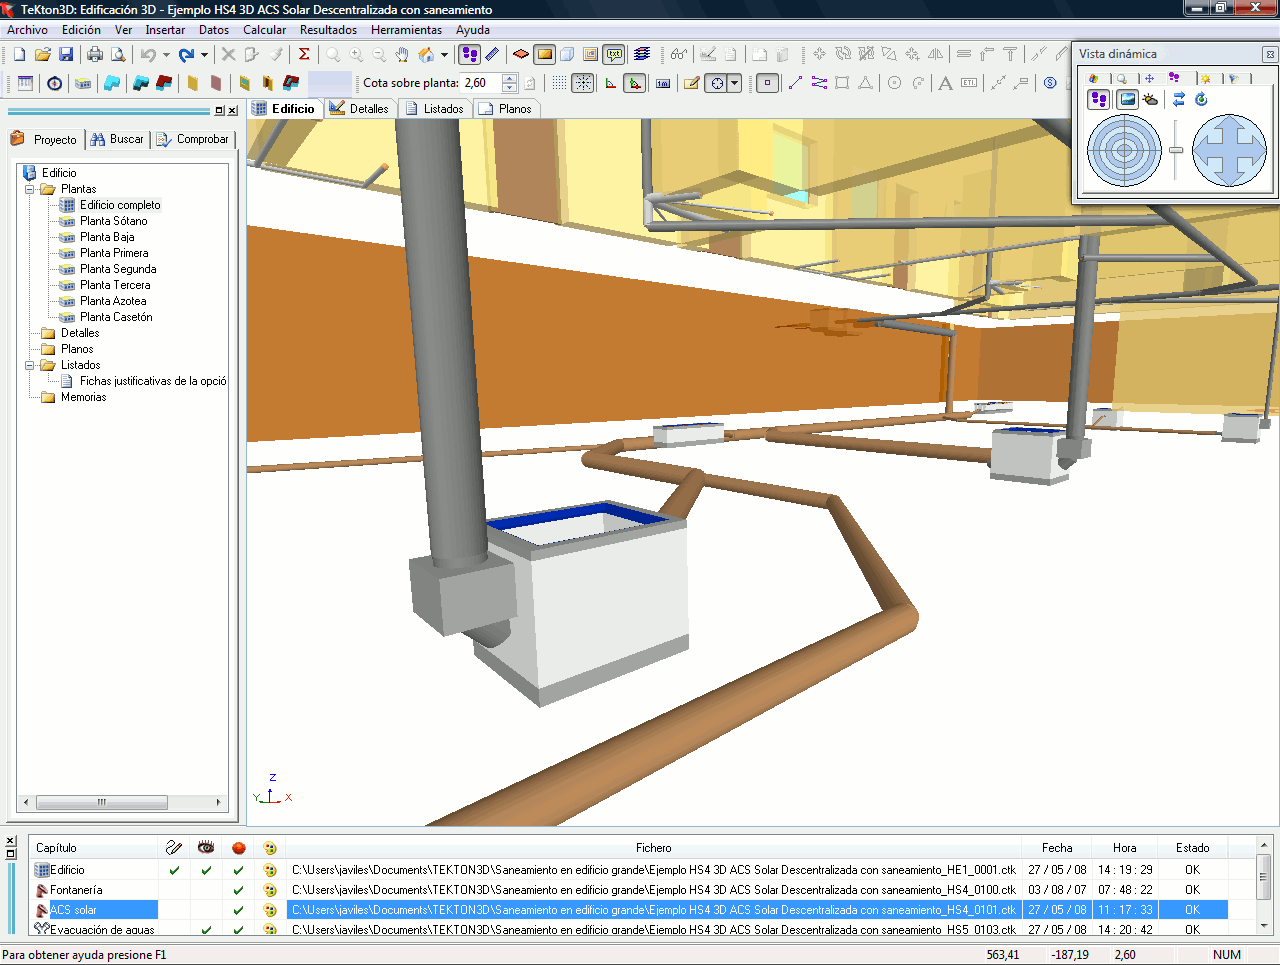
Task: Click the blue swap arrows icon
Action: tap(1179, 99)
